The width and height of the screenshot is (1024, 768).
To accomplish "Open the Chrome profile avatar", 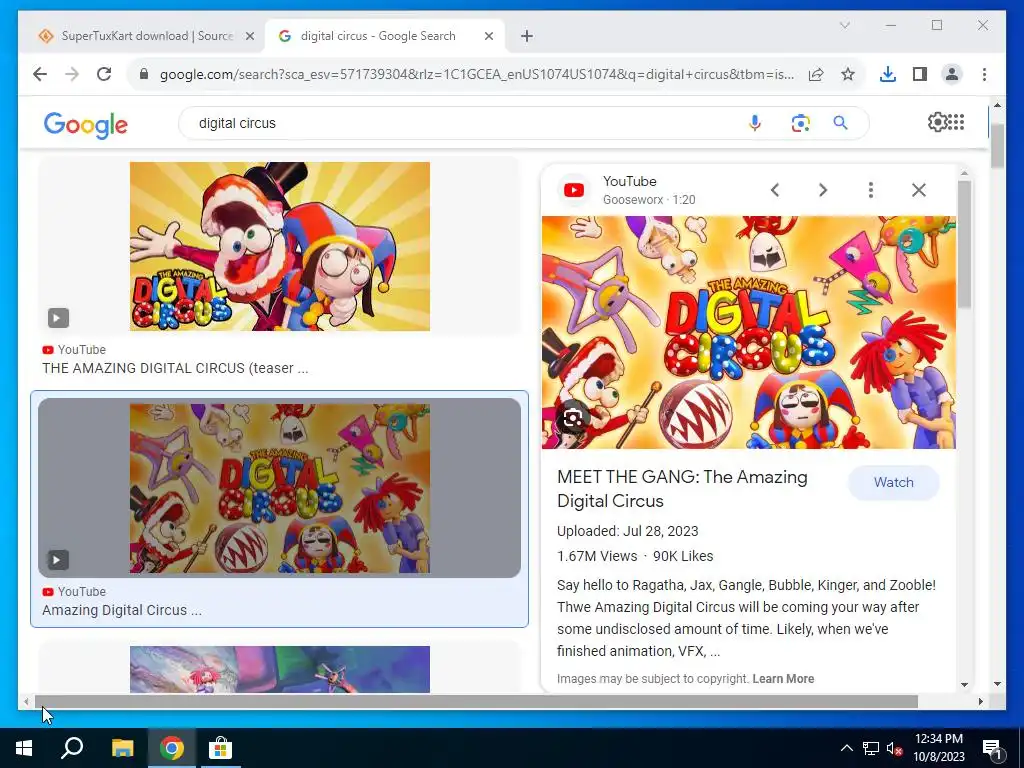I will point(952,74).
